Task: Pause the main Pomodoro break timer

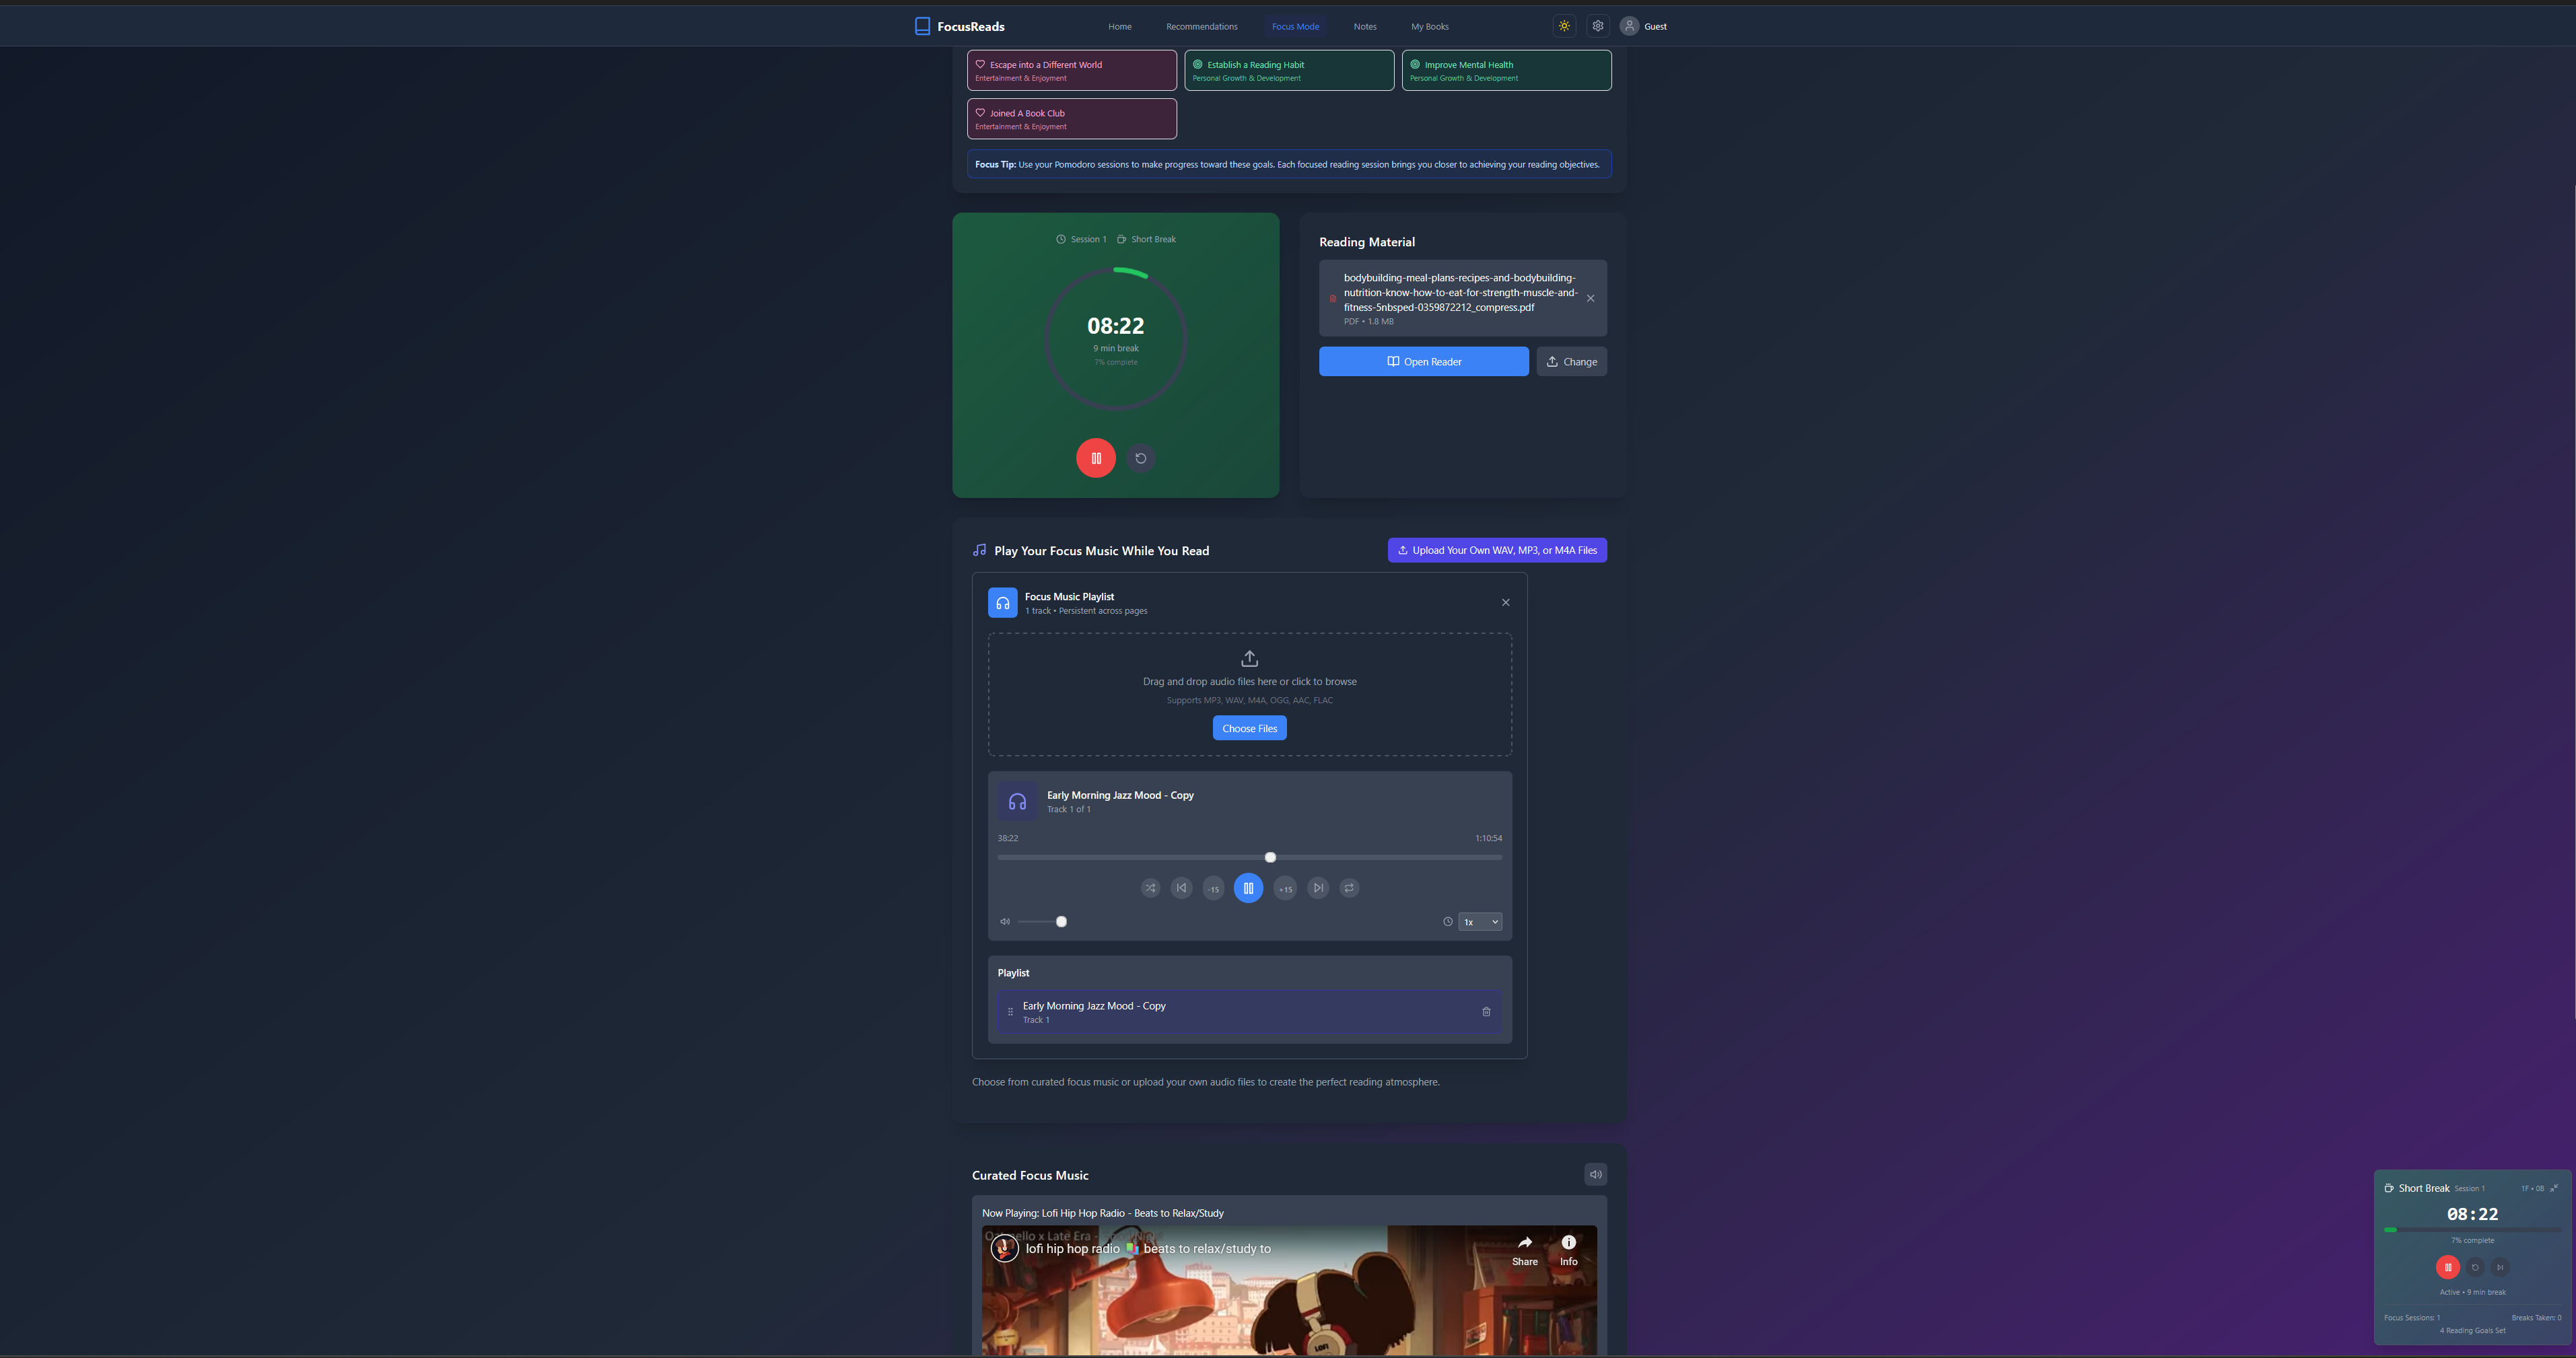Action: coord(1096,458)
